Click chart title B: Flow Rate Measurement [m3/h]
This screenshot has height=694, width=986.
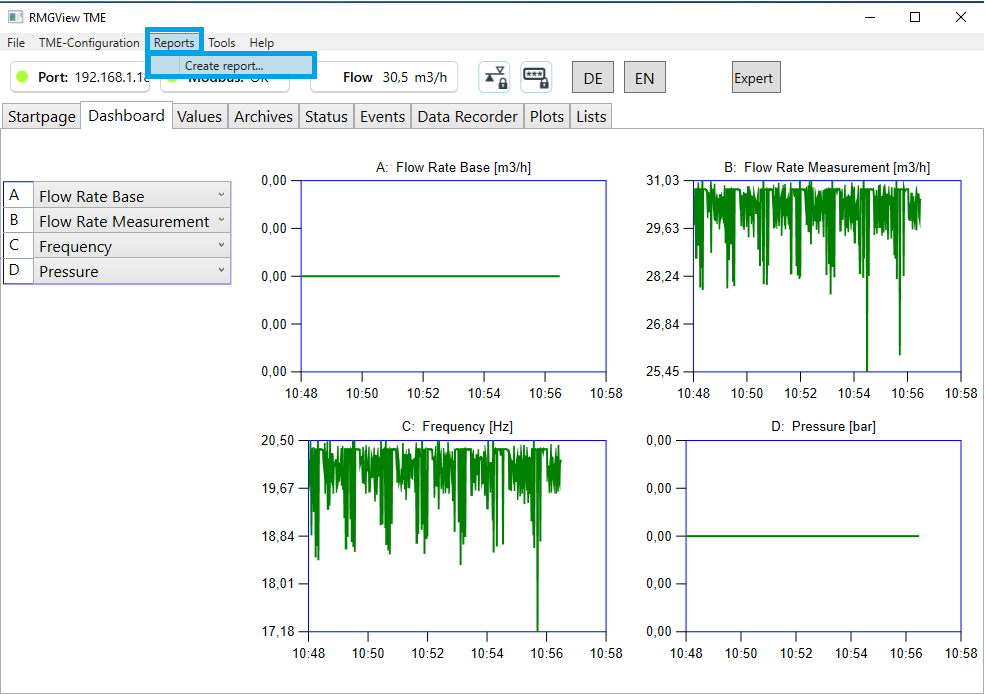tap(827, 167)
